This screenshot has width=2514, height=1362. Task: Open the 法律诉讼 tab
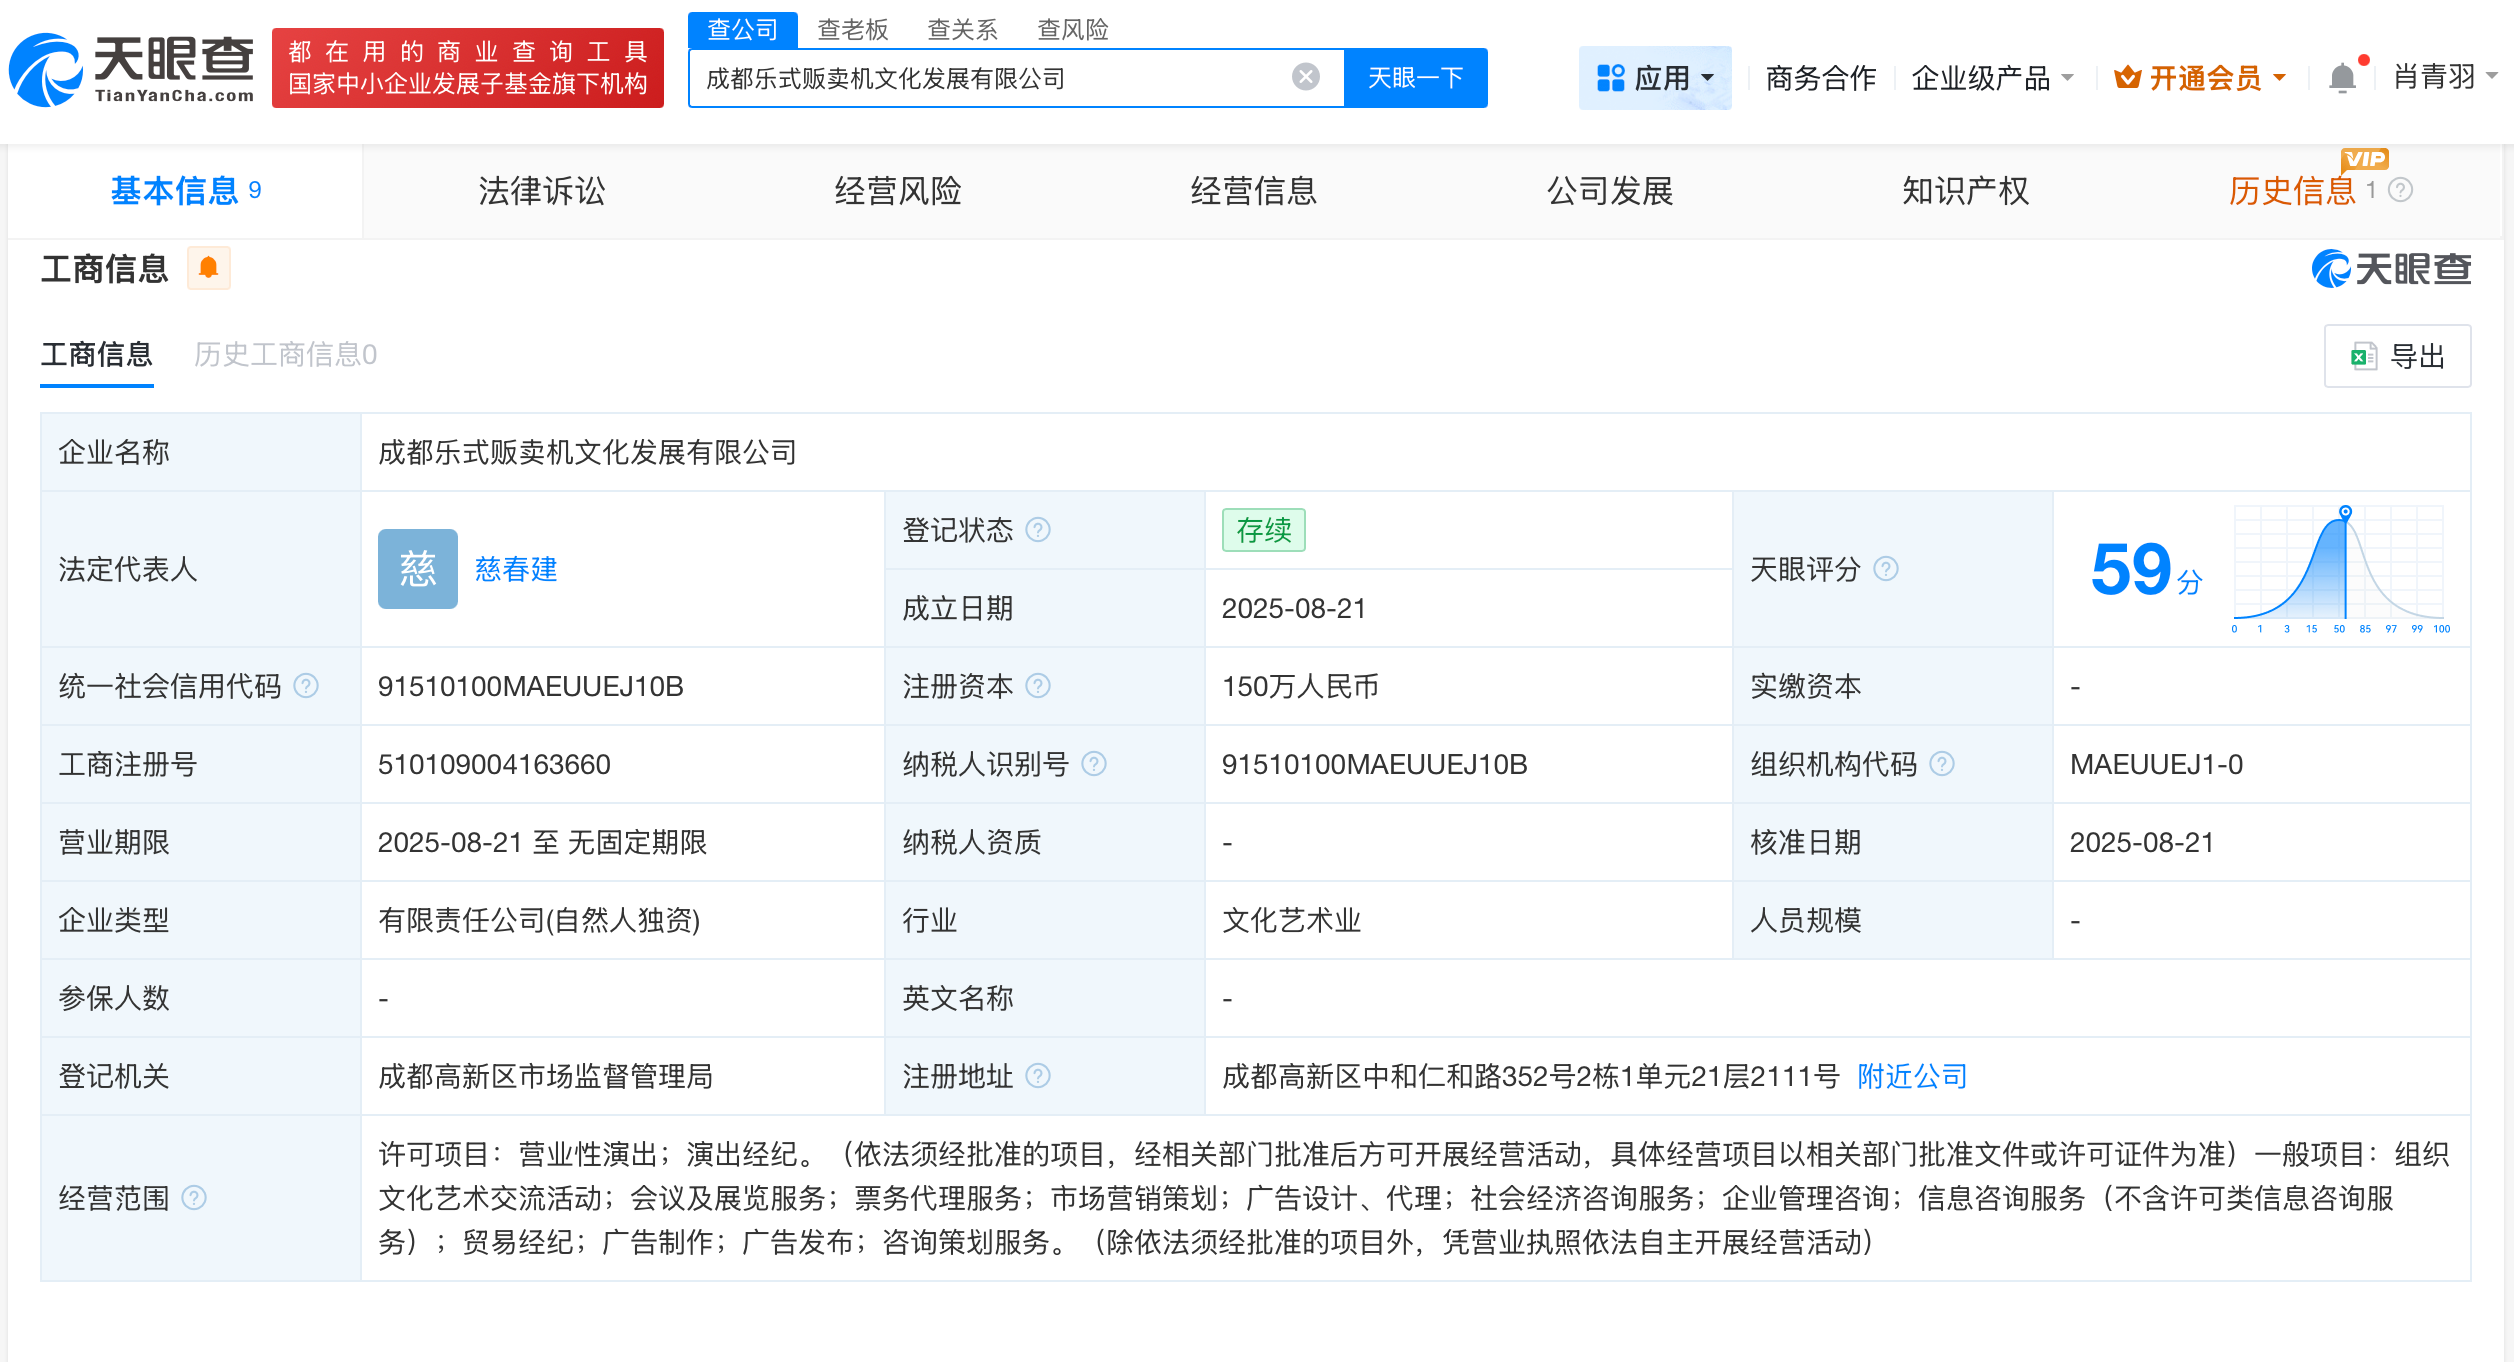click(541, 191)
